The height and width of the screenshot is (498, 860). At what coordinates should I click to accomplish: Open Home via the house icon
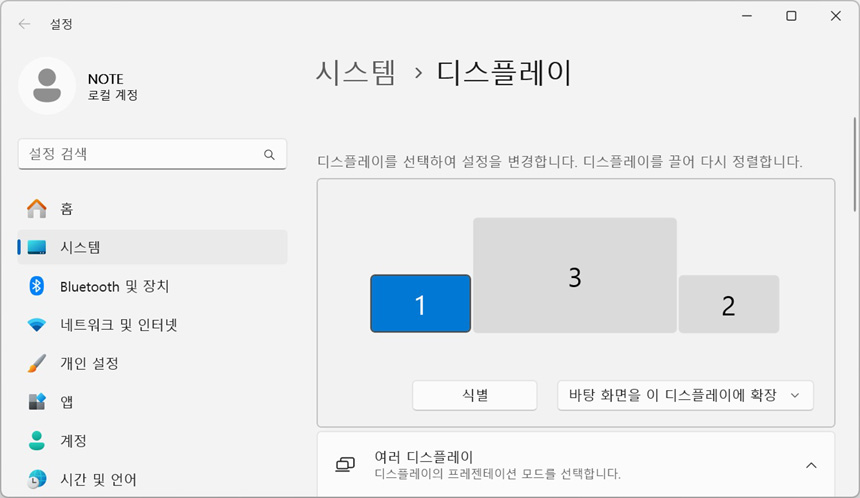[37, 208]
